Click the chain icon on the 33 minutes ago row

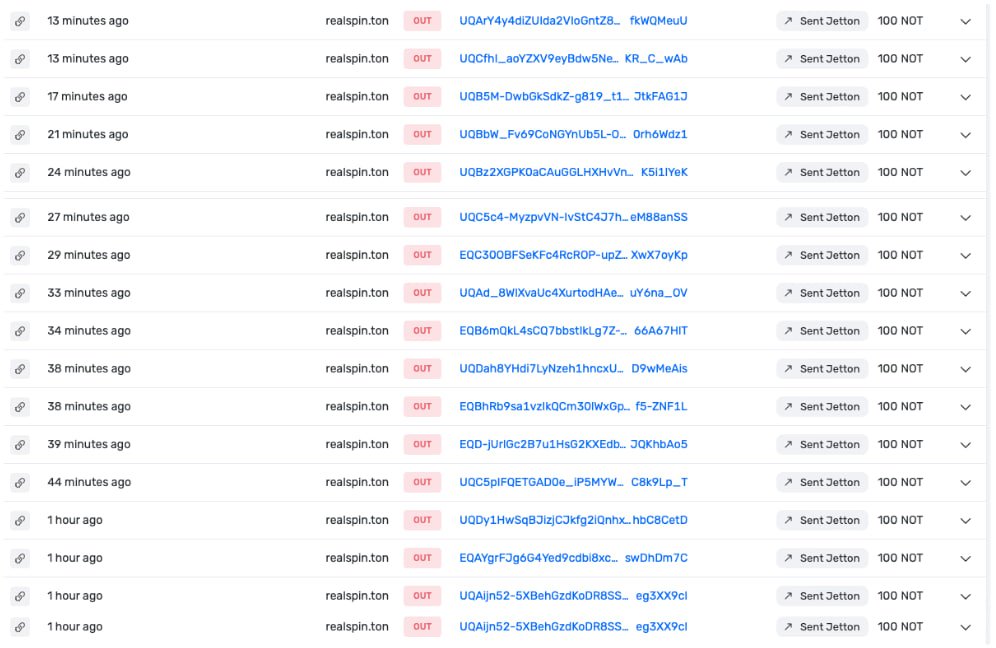pos(20,293)
